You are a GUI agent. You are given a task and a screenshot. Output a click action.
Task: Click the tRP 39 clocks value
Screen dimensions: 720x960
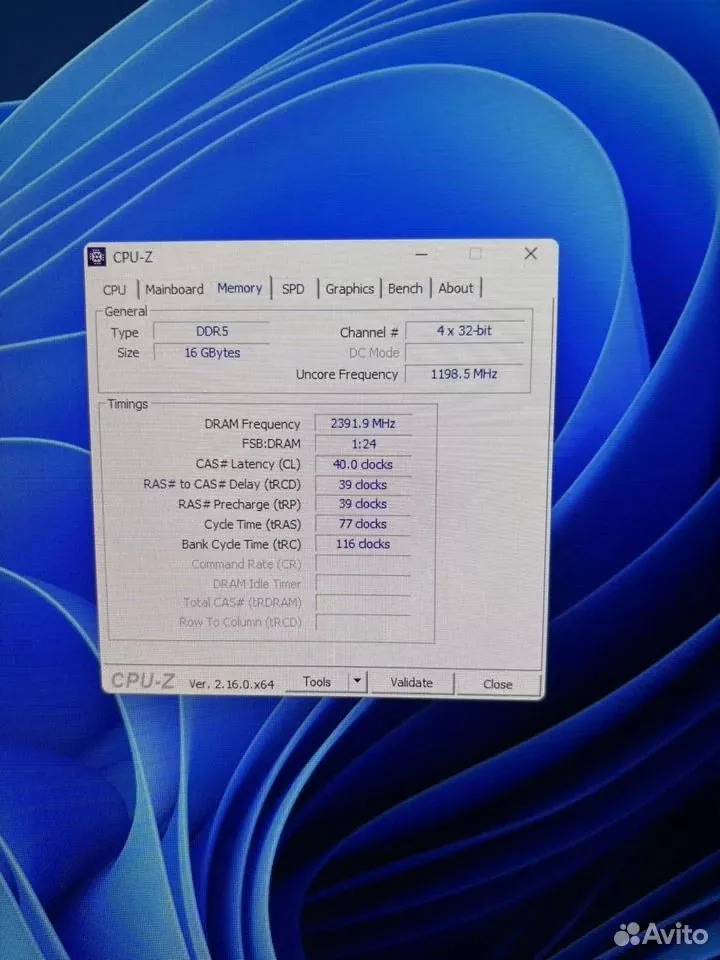point(363,504)
